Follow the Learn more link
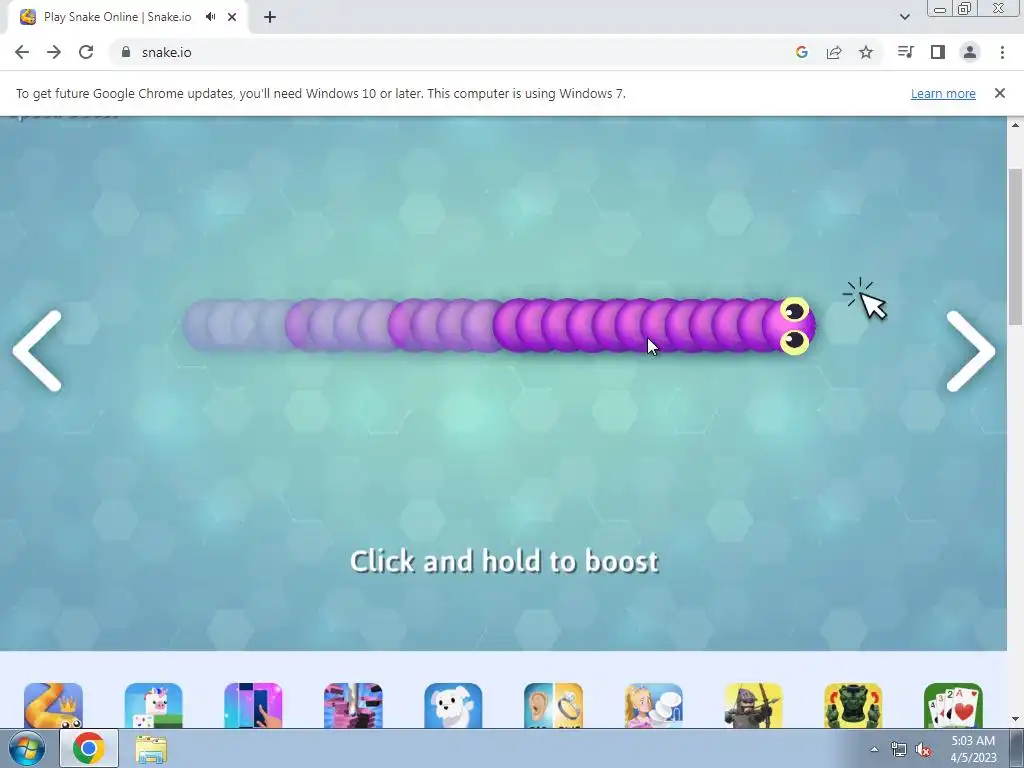The height and width of the screenshot is (768, 1024). (943, 93)
